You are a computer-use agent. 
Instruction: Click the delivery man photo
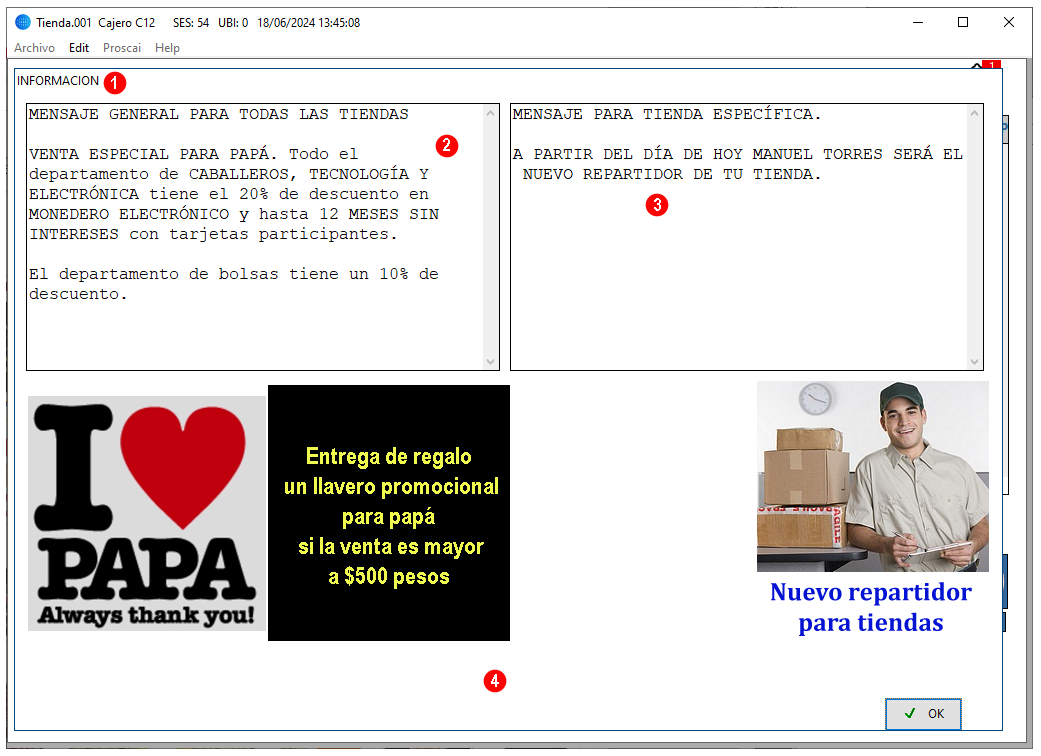coord(872,476)
